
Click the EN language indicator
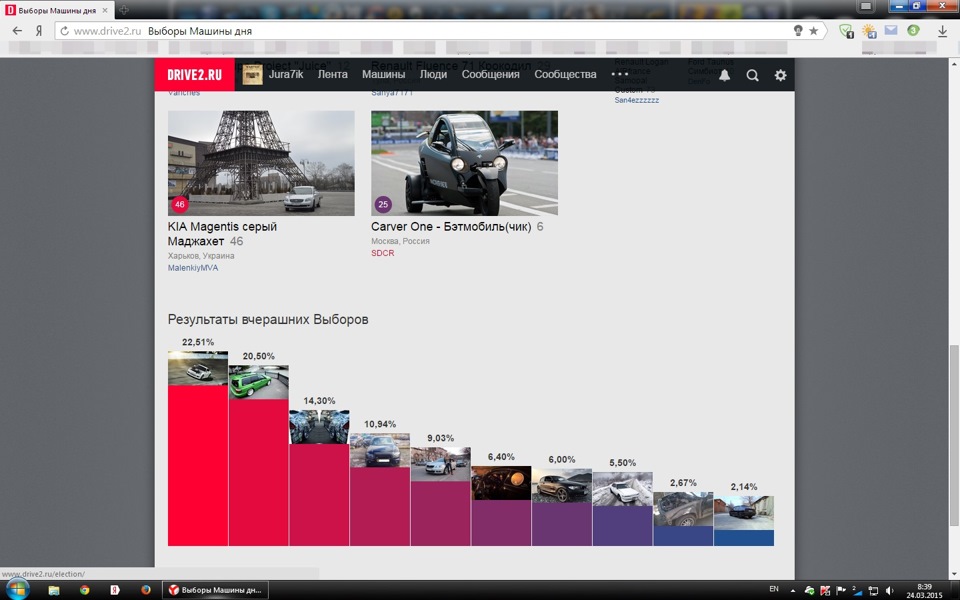pyautogui.click(x=774, y=589)
